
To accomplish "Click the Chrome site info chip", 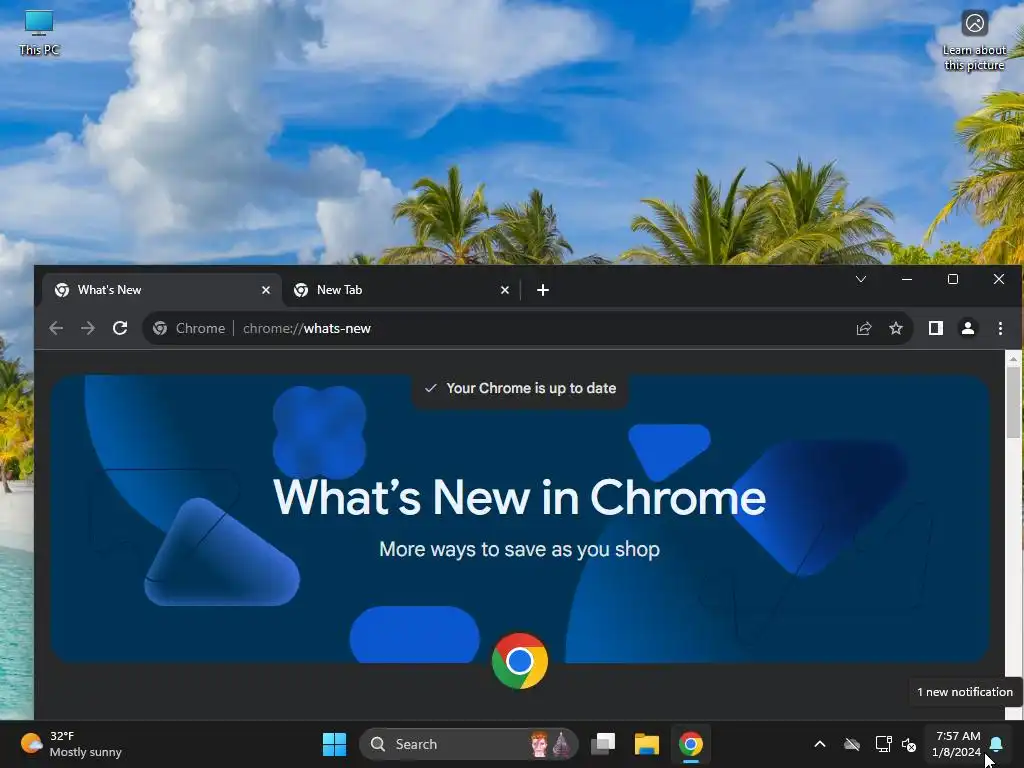I will click(189, 328).
